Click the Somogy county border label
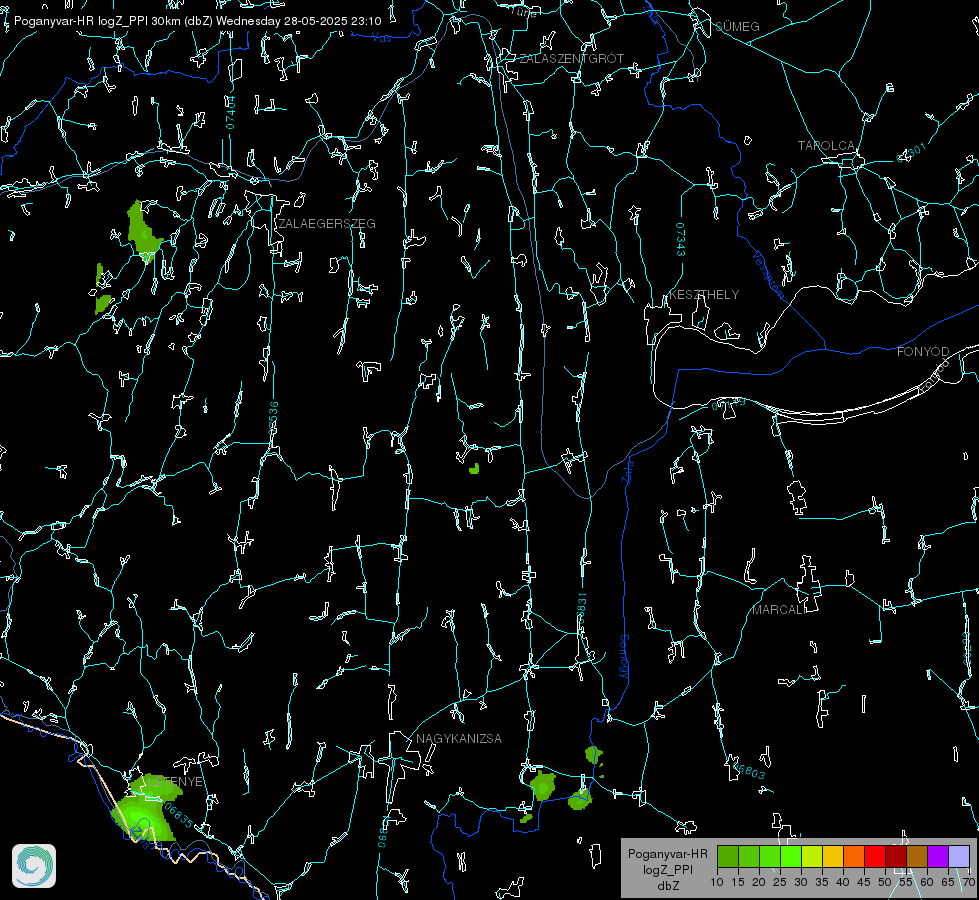The image size is (979, 900). pos(624,657)
